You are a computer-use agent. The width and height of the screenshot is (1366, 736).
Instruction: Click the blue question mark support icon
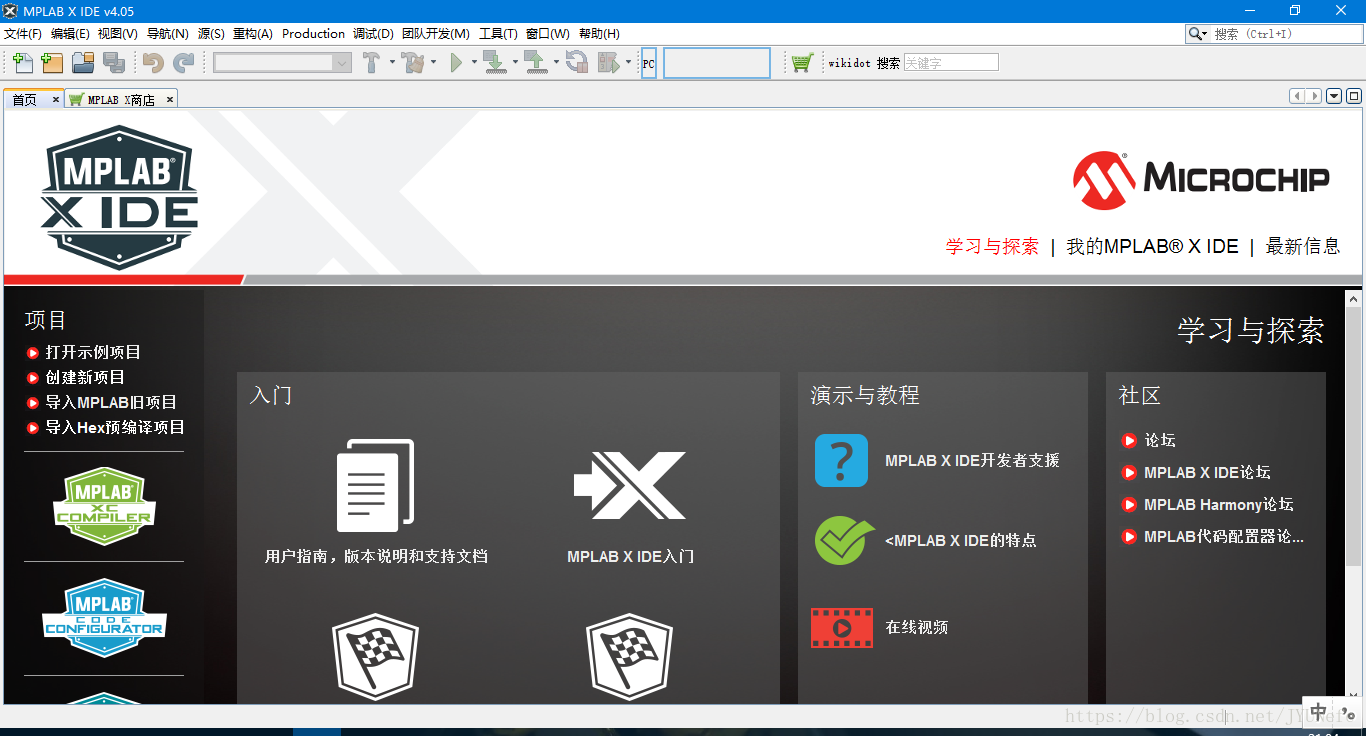841,460
